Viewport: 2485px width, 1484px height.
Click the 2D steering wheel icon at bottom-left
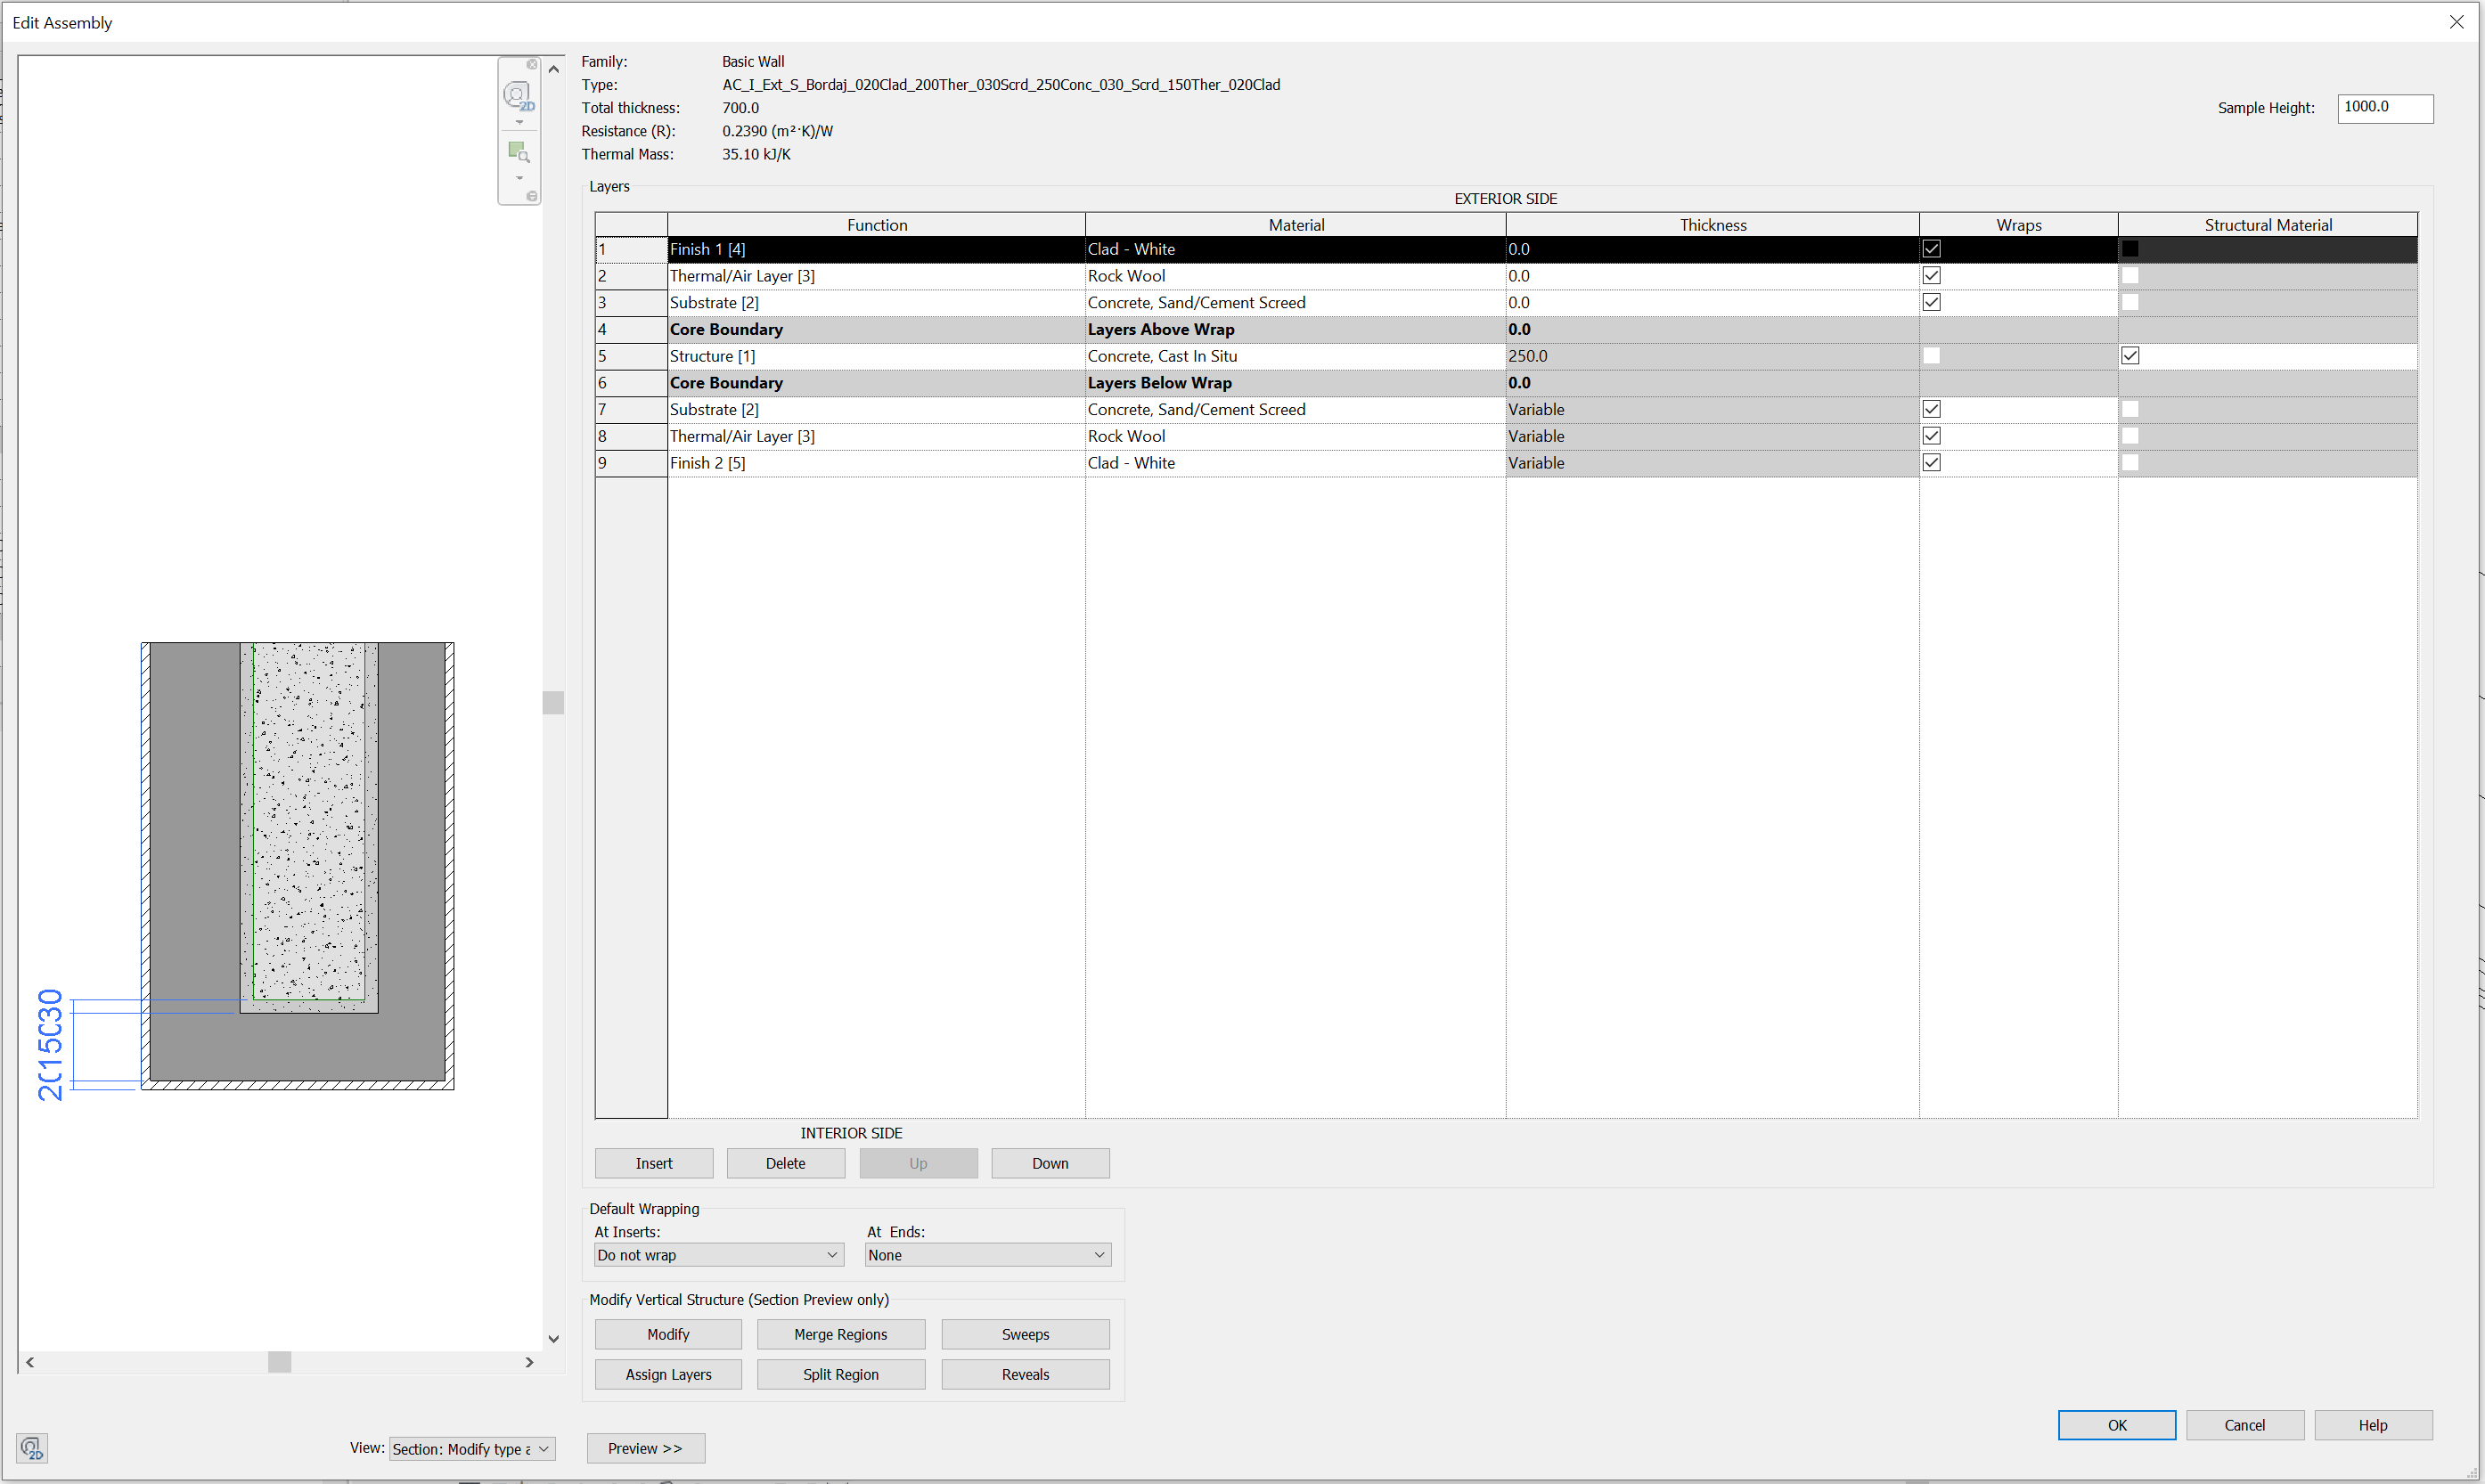tap(31, 1447)
